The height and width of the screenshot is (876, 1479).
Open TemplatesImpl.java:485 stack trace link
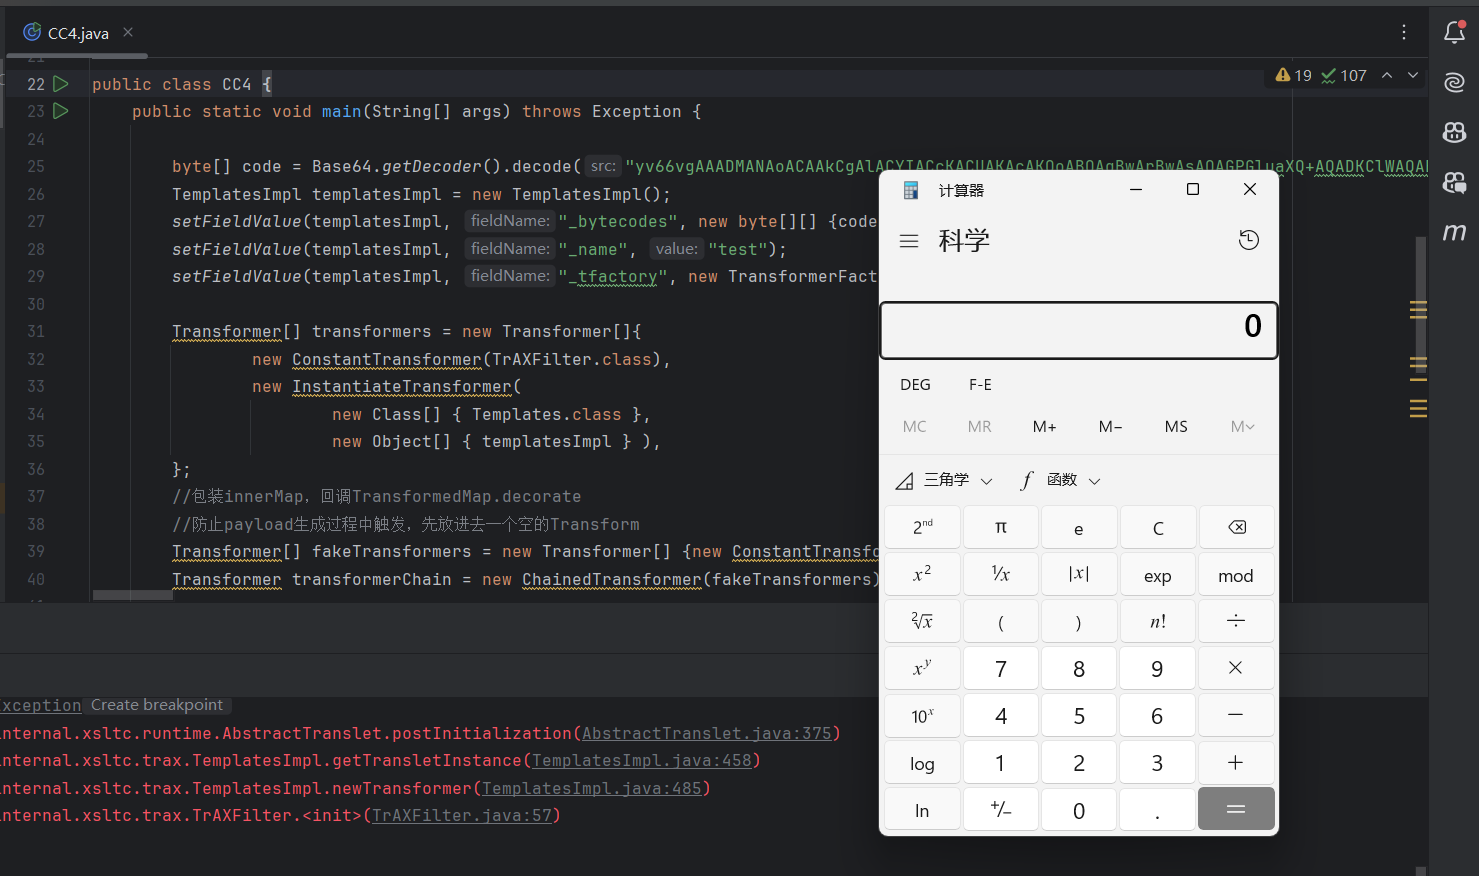click(x=591, y=788)
